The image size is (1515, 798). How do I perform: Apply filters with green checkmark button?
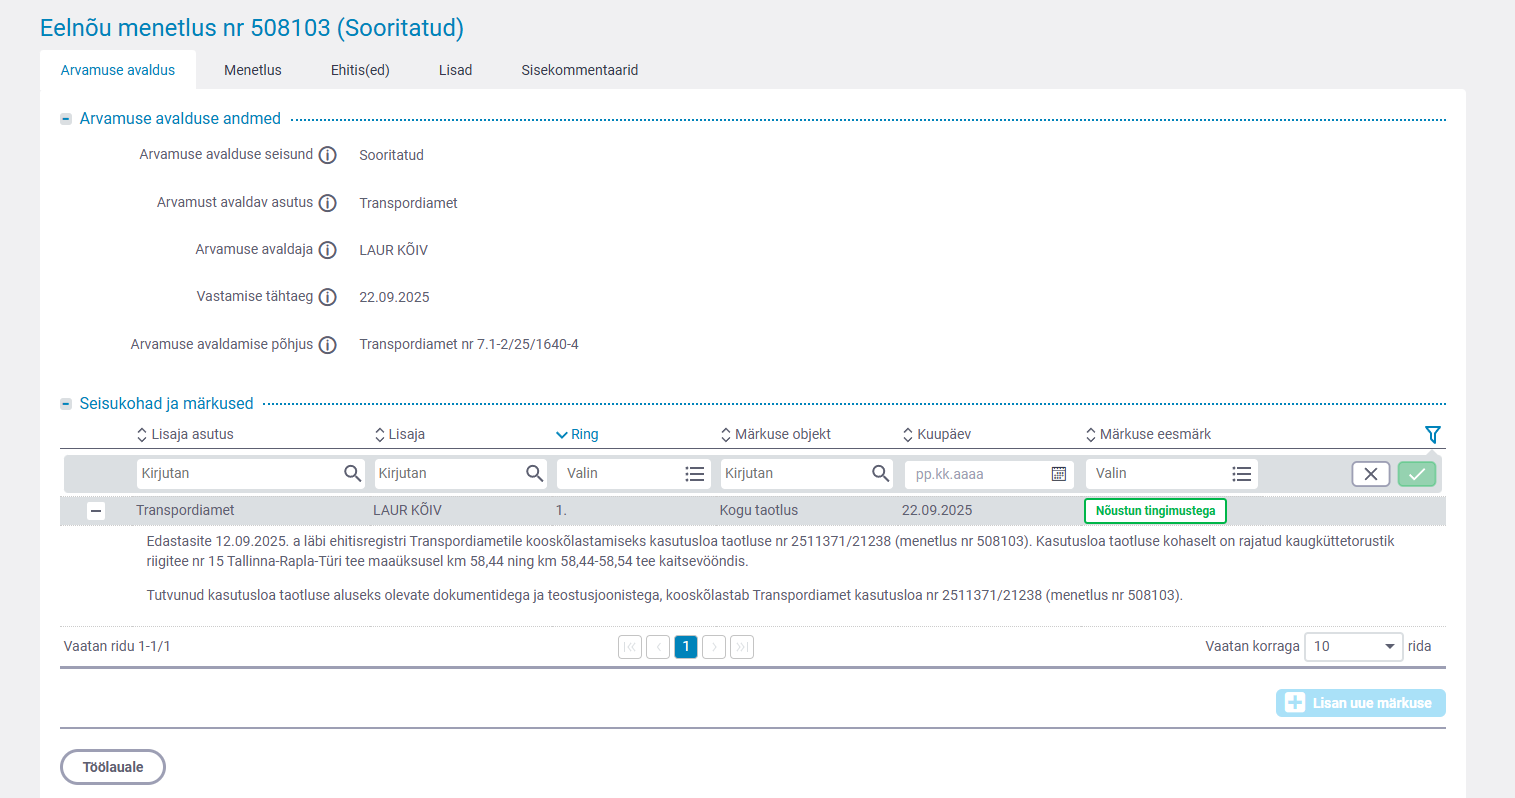click(x=1416, y=474)
